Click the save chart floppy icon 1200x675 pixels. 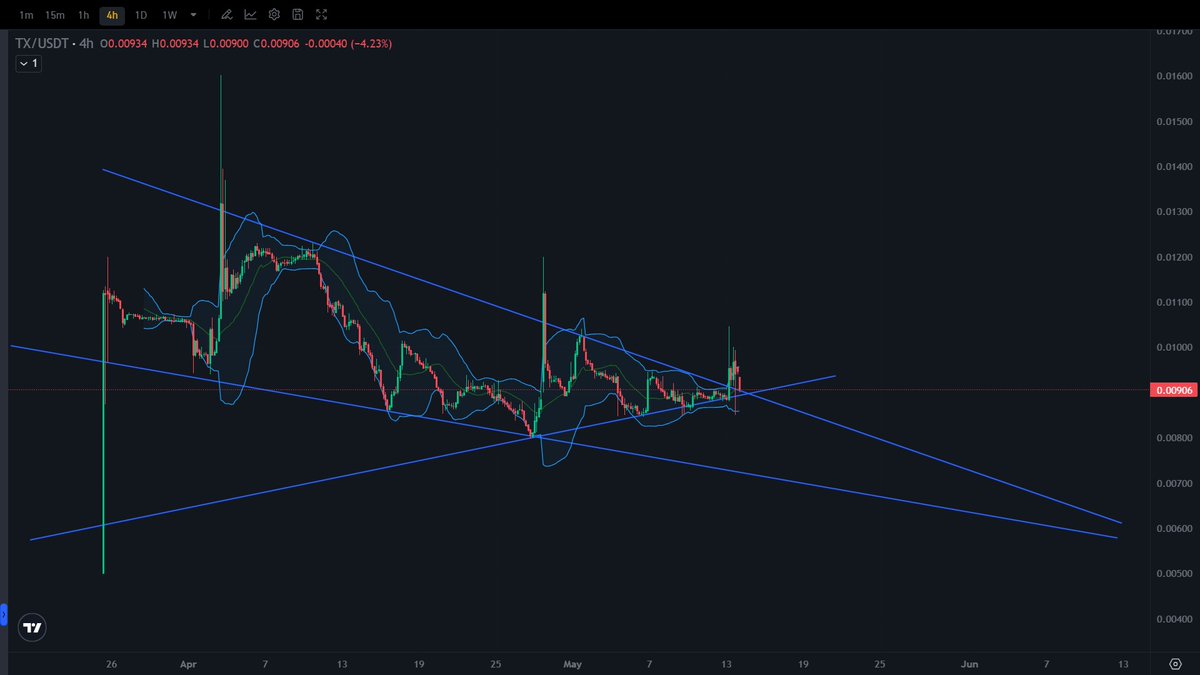(298, 15)
